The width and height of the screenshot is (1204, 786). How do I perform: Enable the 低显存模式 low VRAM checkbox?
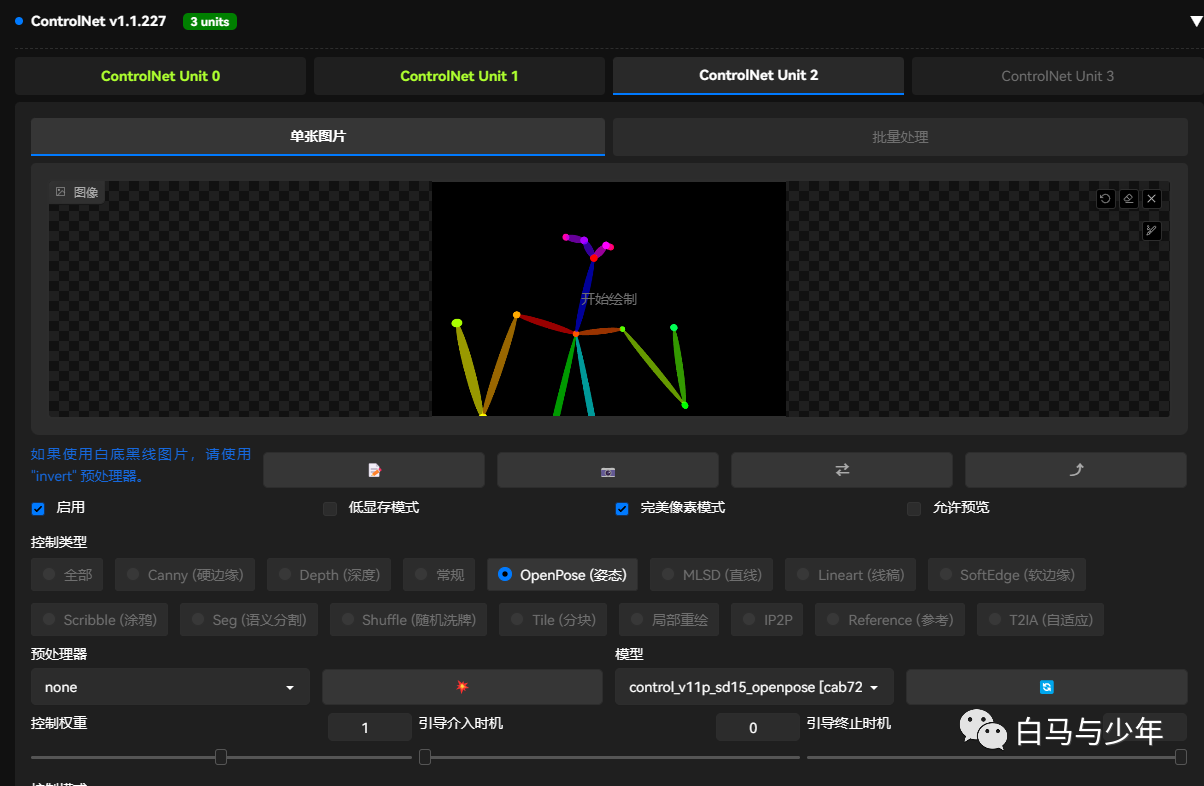(330, 509)
